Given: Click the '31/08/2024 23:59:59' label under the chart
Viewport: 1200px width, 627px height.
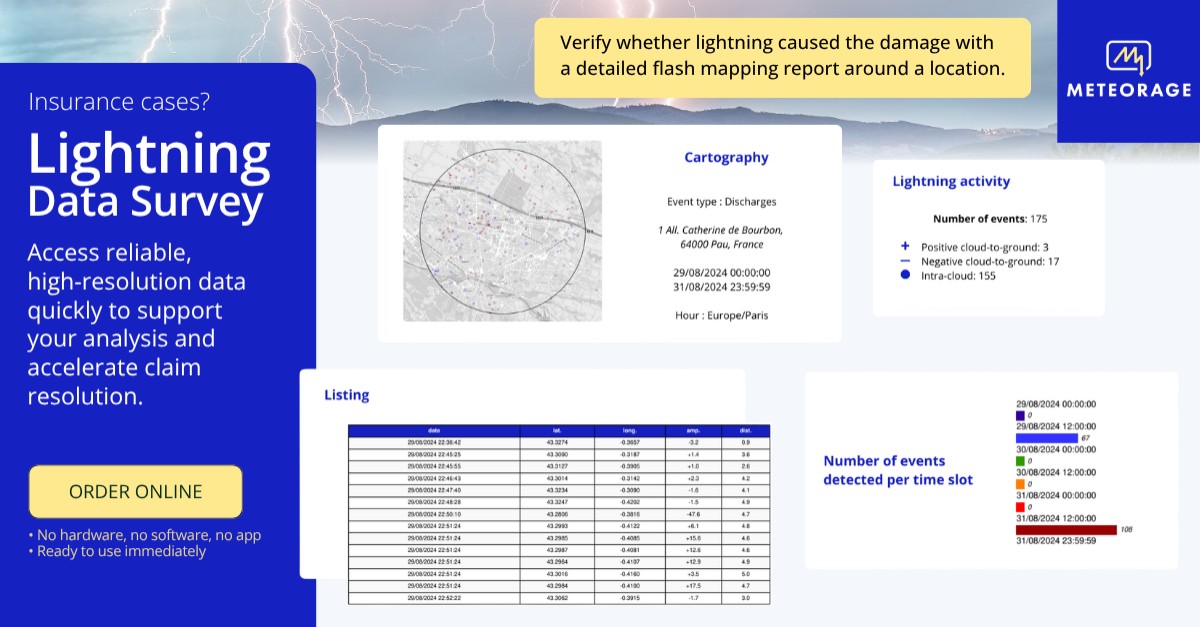Looking at the screenshot, I should tap(1056, 541).
